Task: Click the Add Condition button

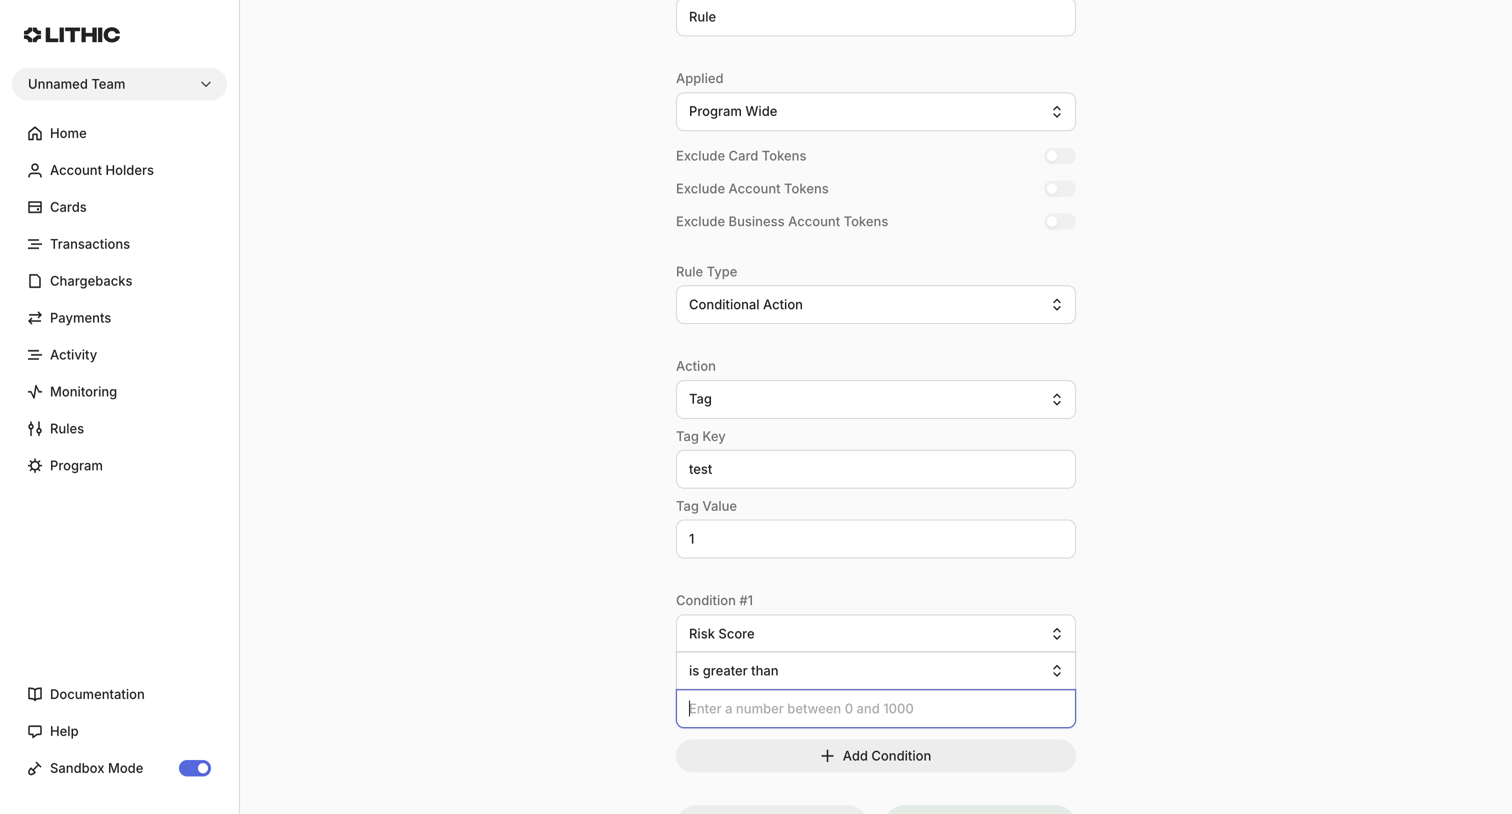Action: pos(875,756)
